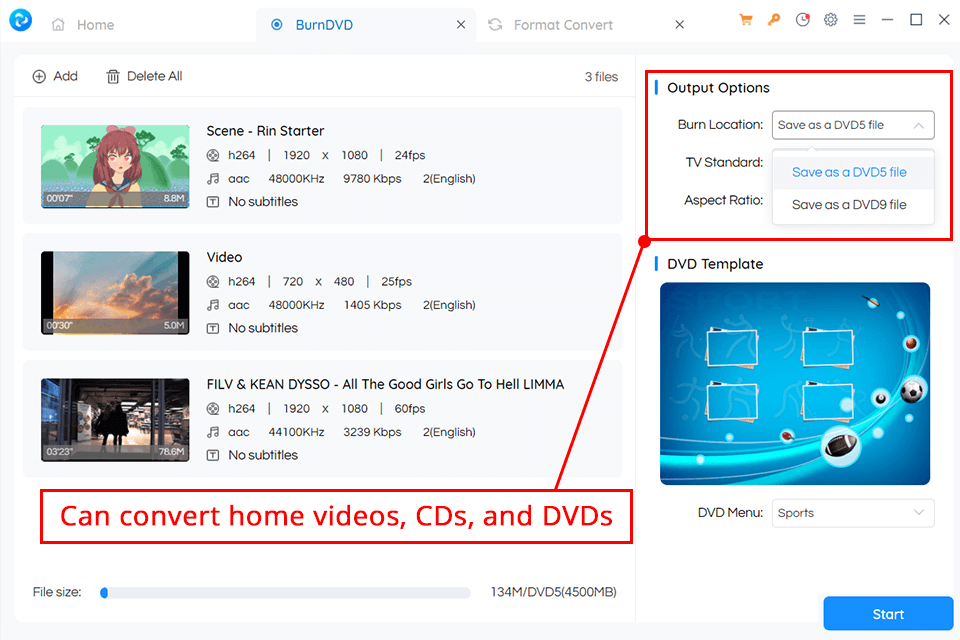This screenshot has height=640, width=960.
Task: Click the key registration icon
Action: pyautogui.click(x=774, y=19)
